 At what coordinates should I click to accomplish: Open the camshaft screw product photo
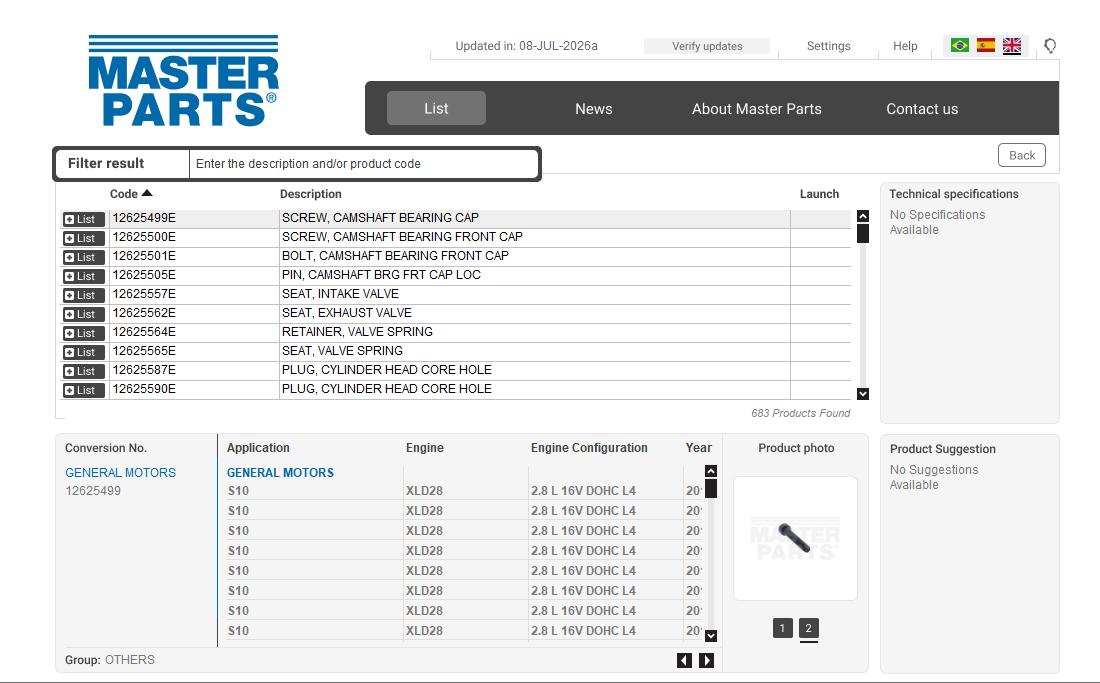coord(795,538)
